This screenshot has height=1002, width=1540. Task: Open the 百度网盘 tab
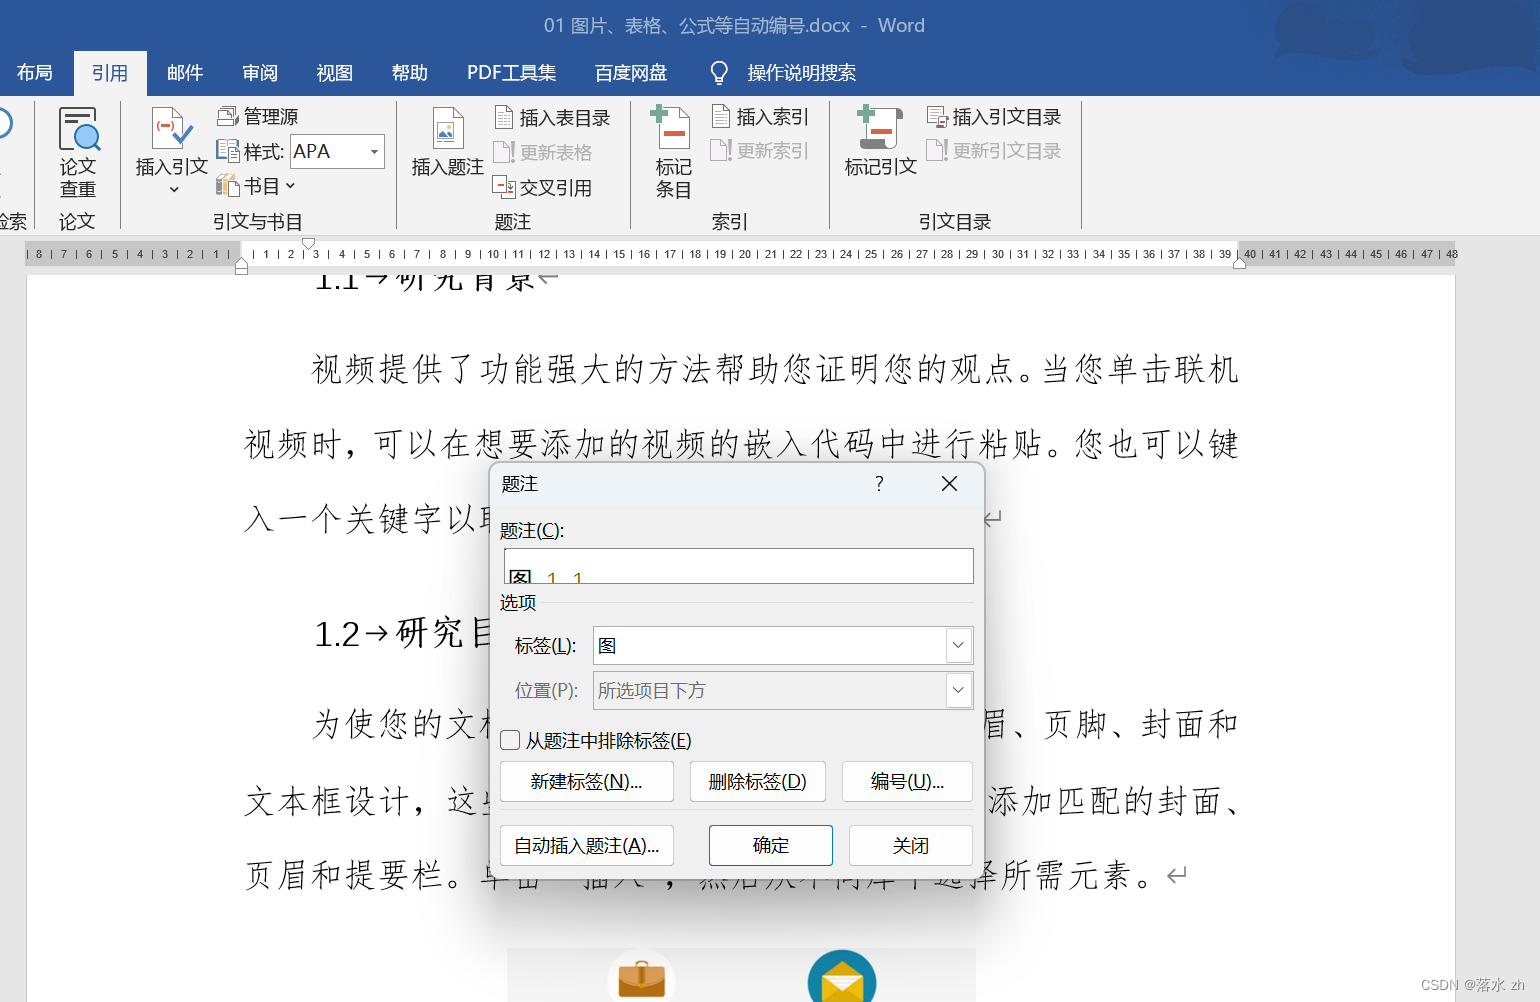pyautogui.click(x=631, y=73)
